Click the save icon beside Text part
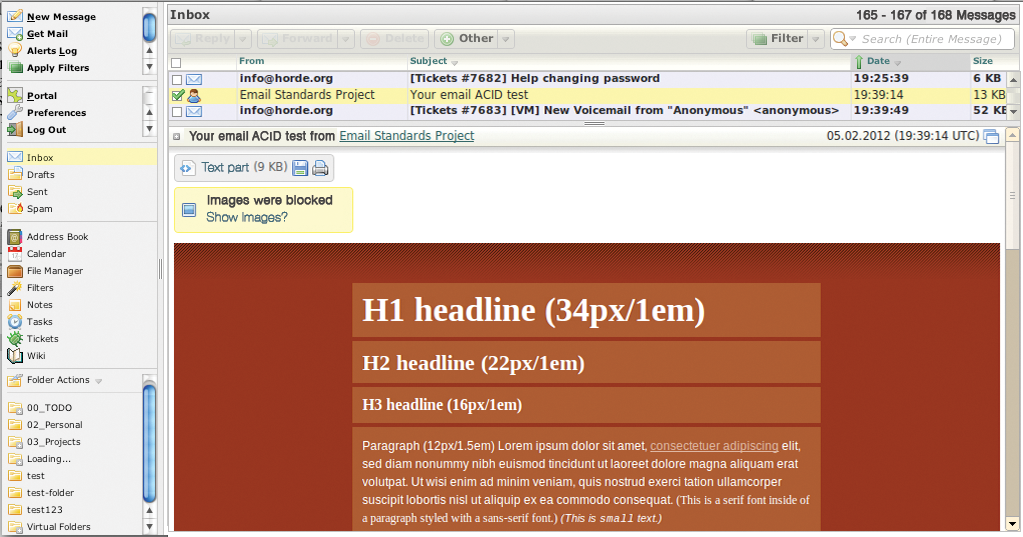The image size is (1023, 537). point(300,168)
